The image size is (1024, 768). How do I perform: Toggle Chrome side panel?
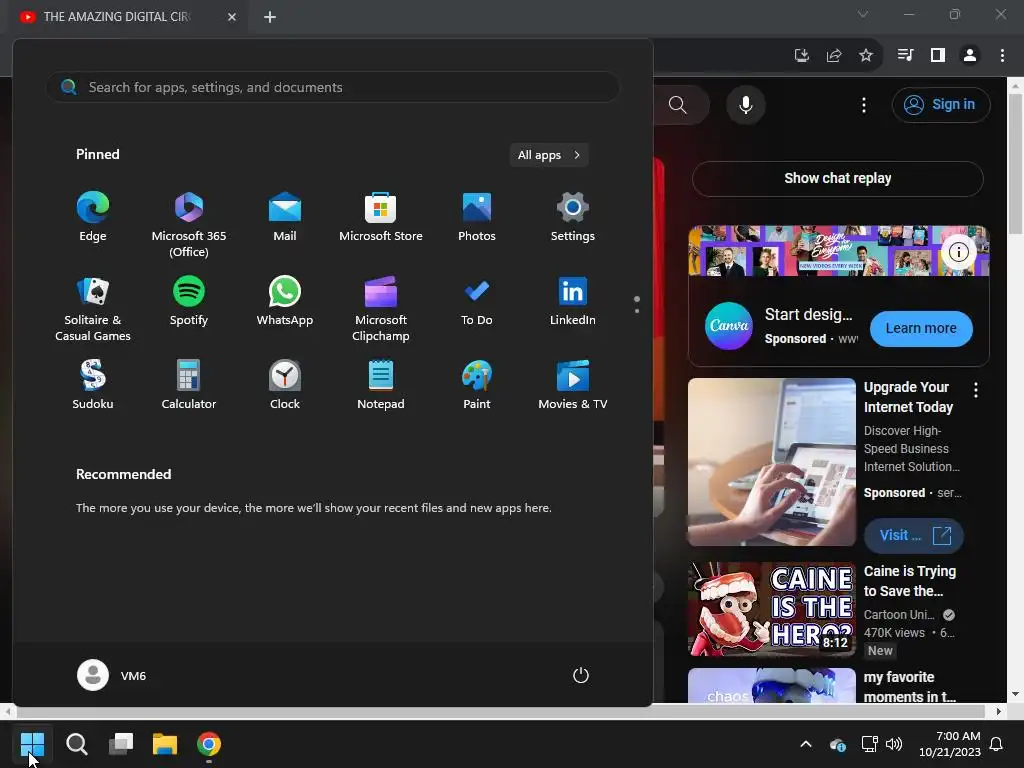point(938,56)
